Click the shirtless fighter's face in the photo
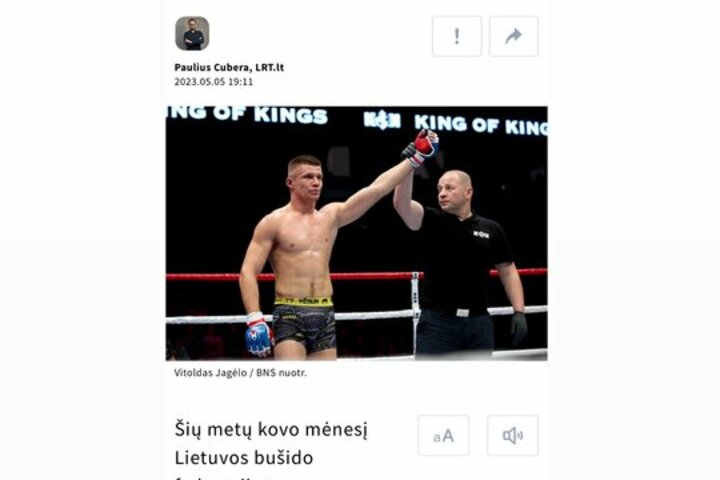720x480 pixels. (306, 180)
